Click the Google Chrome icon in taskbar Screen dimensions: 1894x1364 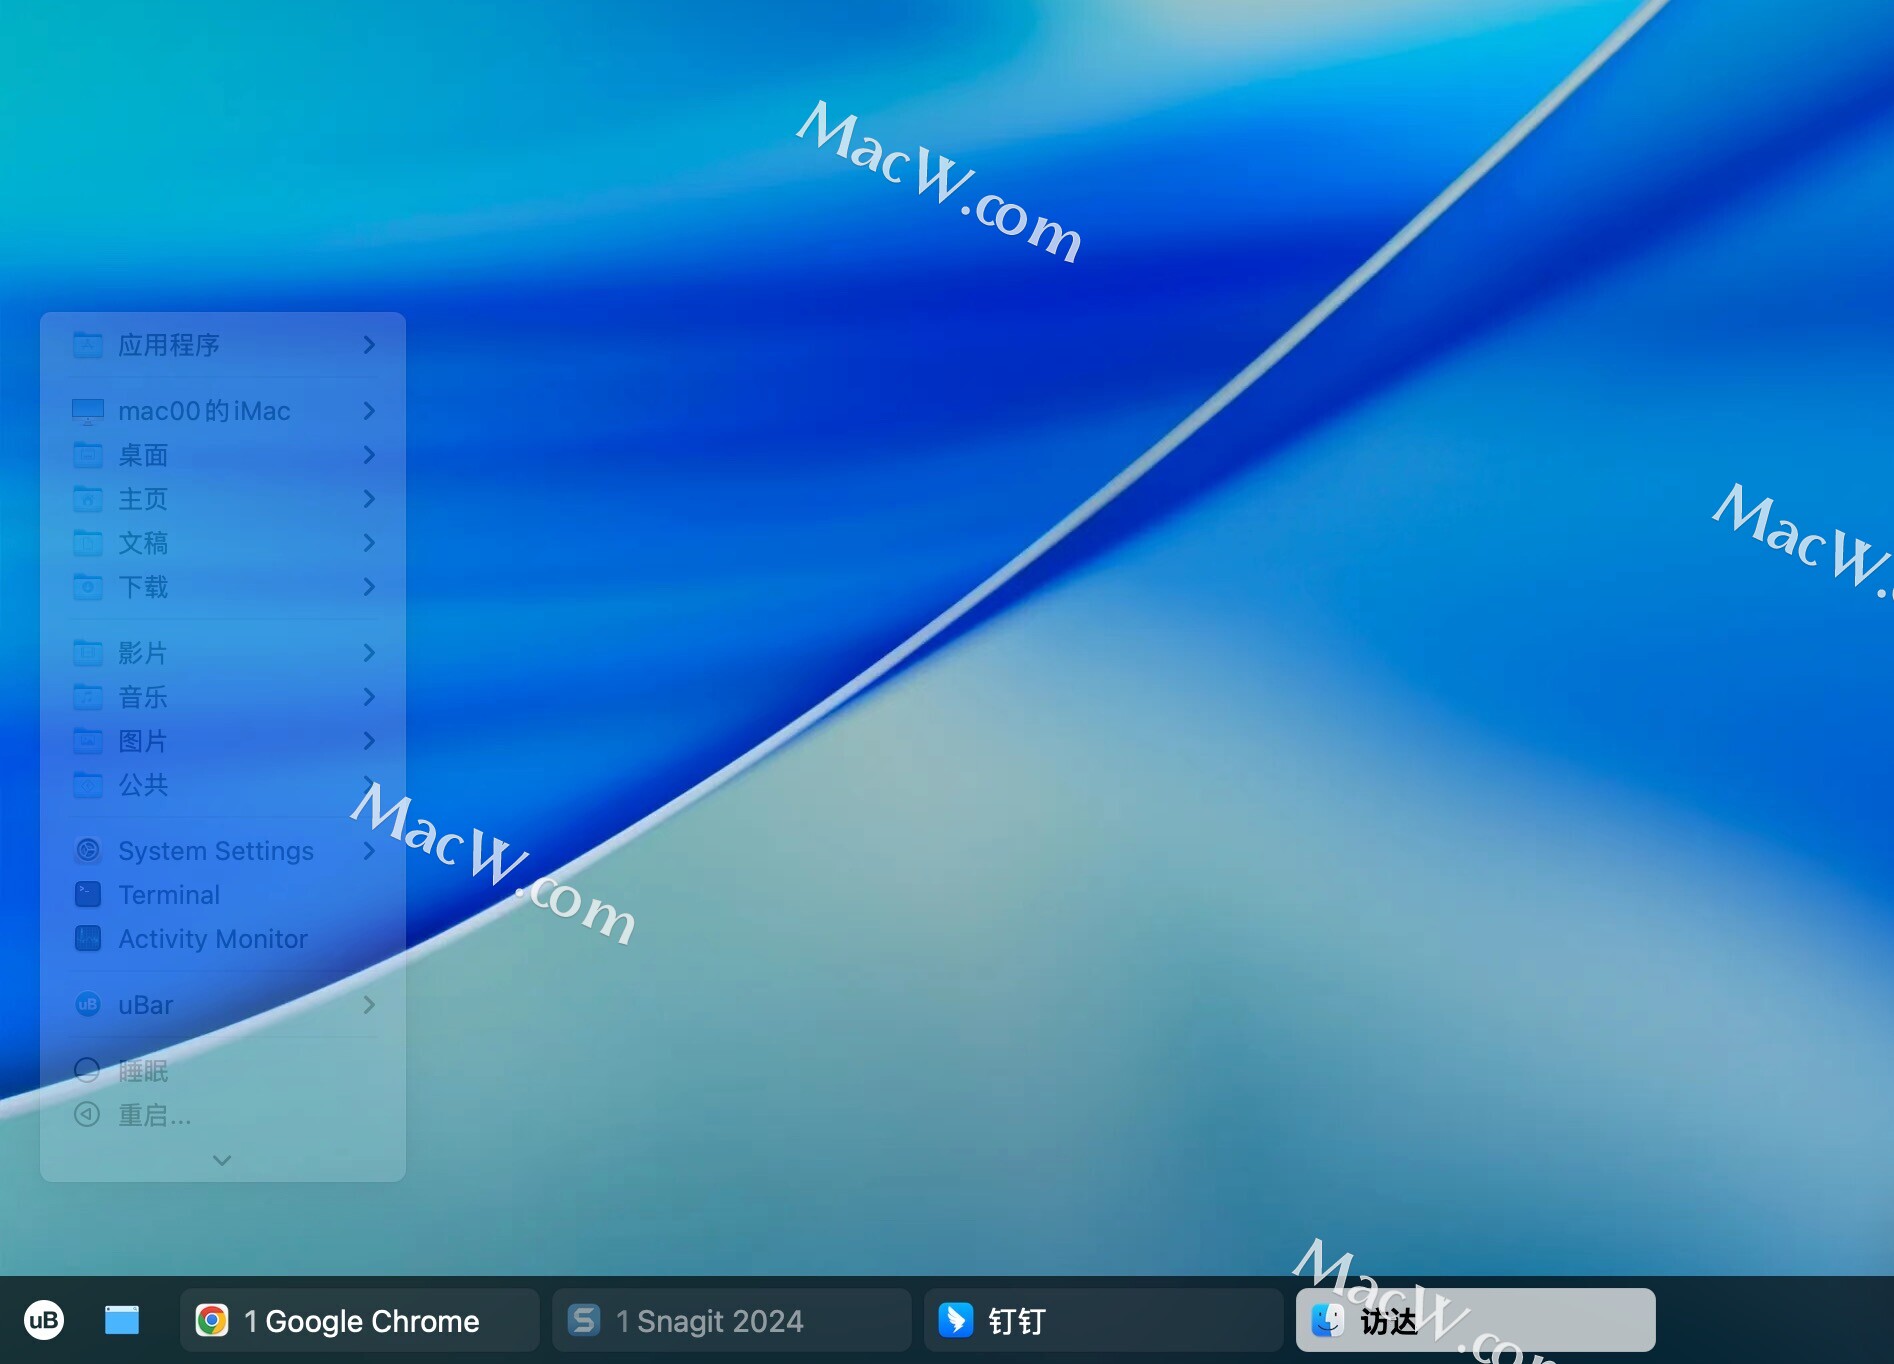pyautogui.click(x=212, y=1320)
